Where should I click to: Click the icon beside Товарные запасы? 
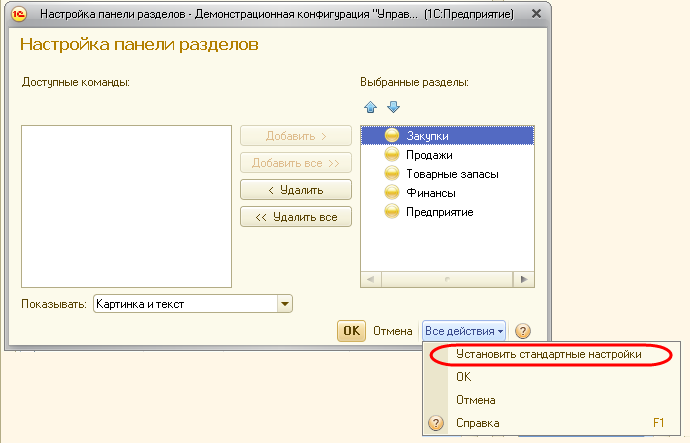point(392,174)
